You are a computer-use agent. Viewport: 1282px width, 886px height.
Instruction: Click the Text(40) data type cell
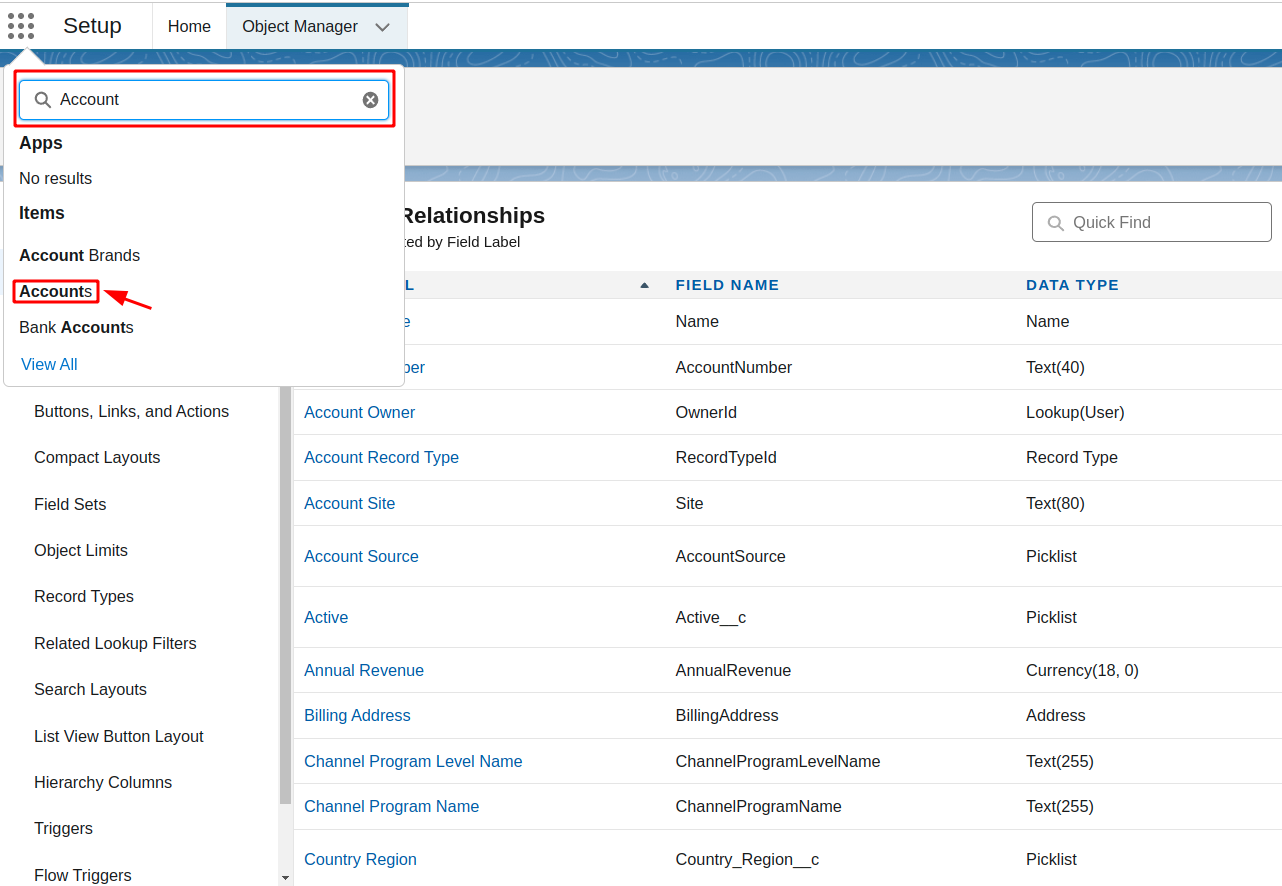pos(1055,367)
